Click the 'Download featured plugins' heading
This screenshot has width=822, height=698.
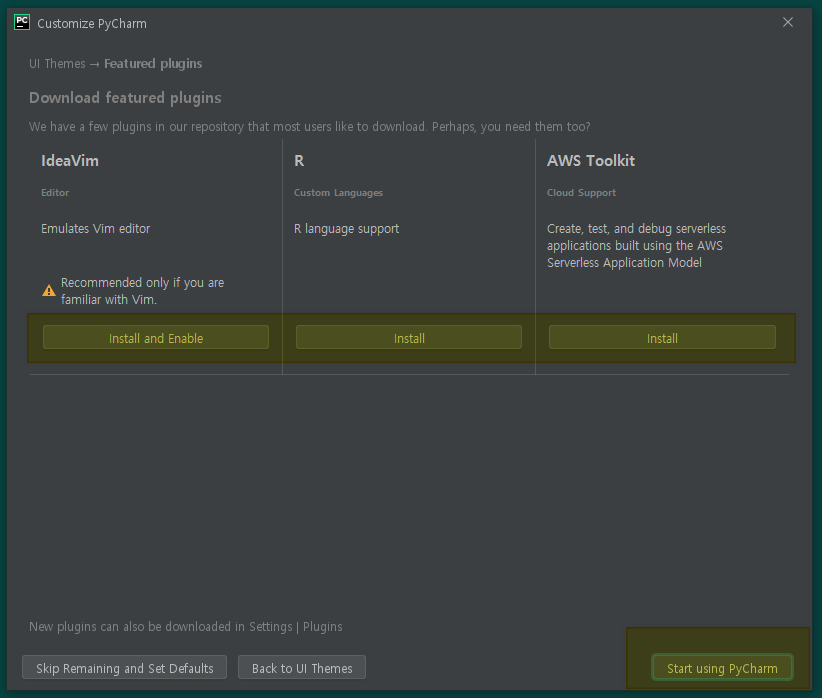[x=125, y=98]
